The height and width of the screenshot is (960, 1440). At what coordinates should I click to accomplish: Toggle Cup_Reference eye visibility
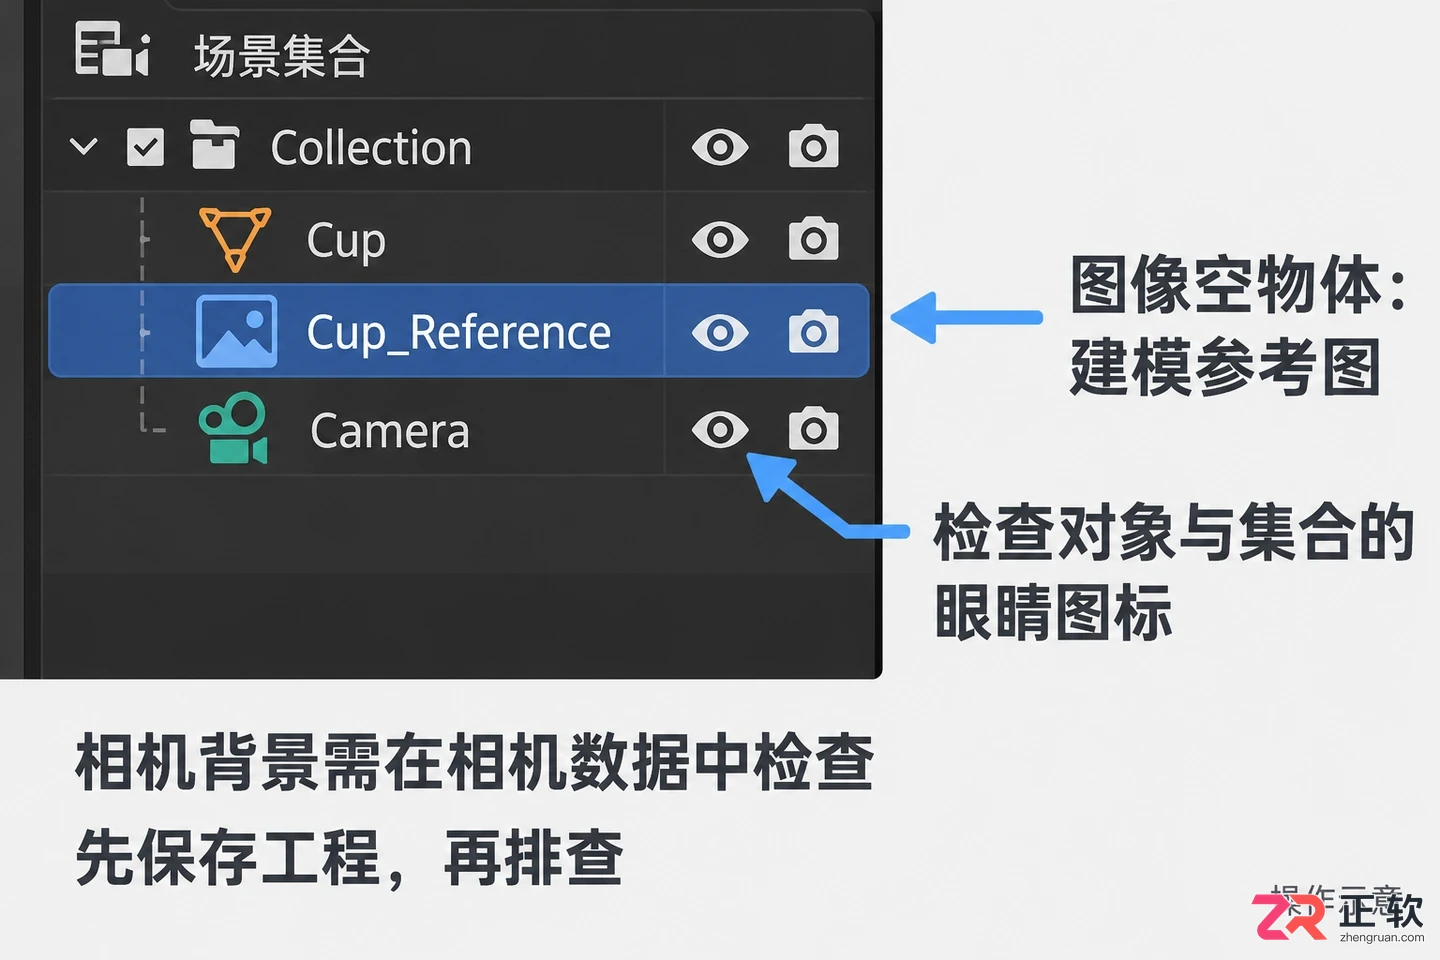720,333
